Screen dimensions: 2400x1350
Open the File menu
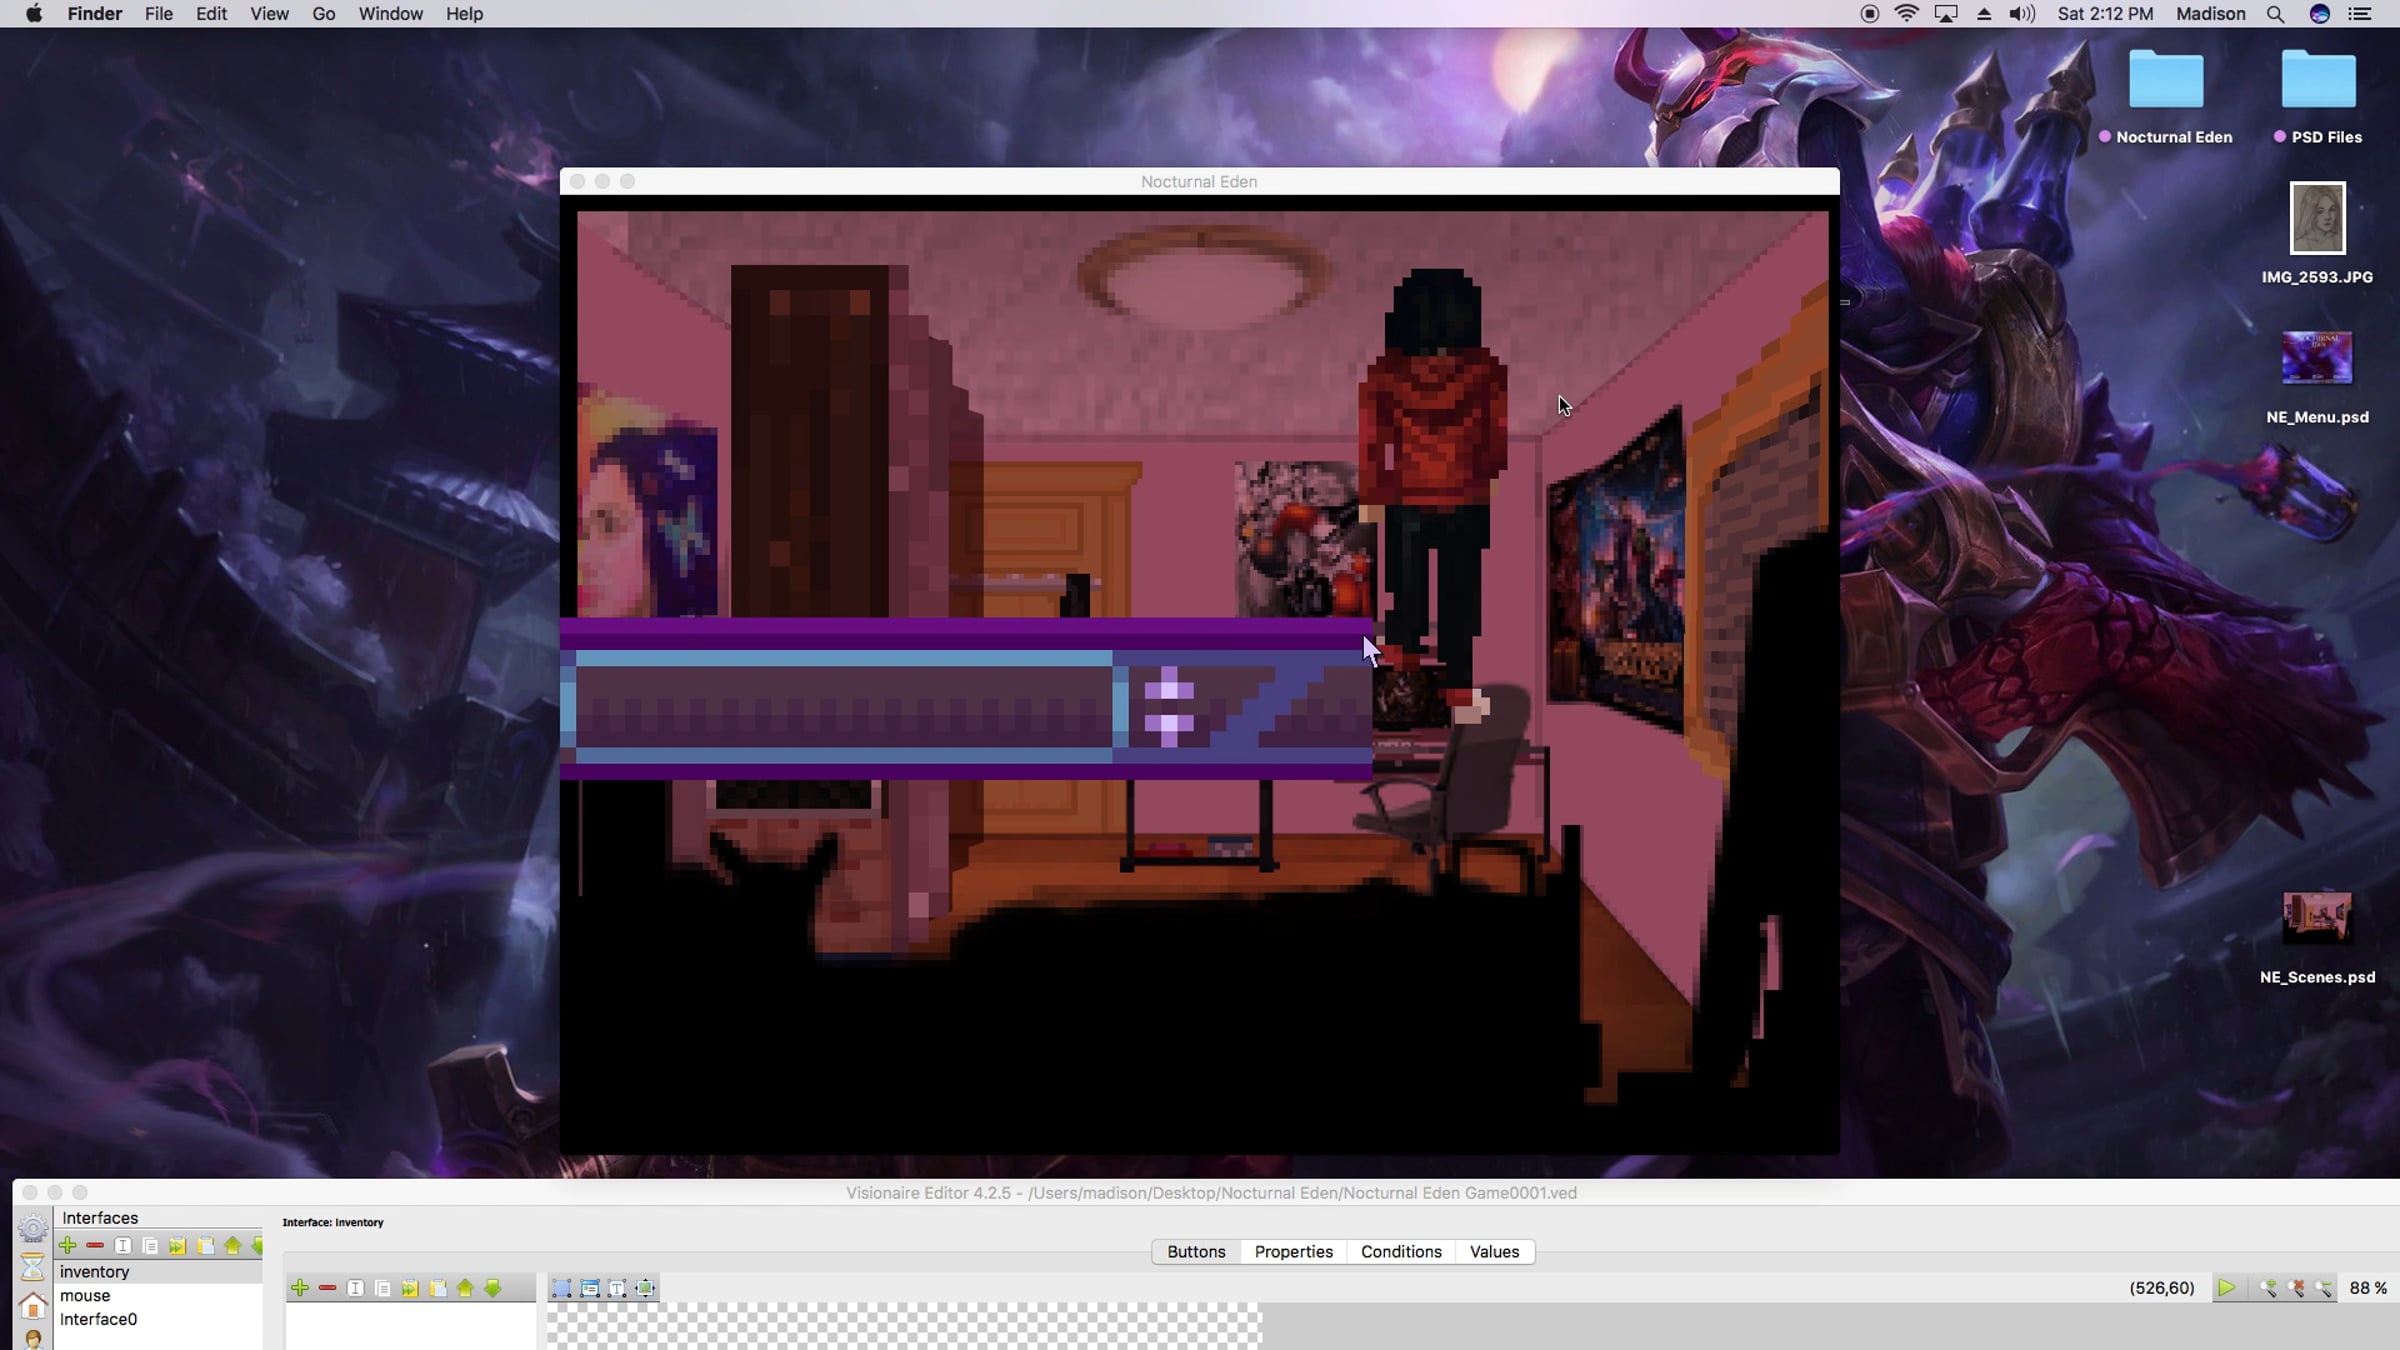pyautogui.click(x=158, y=14)
